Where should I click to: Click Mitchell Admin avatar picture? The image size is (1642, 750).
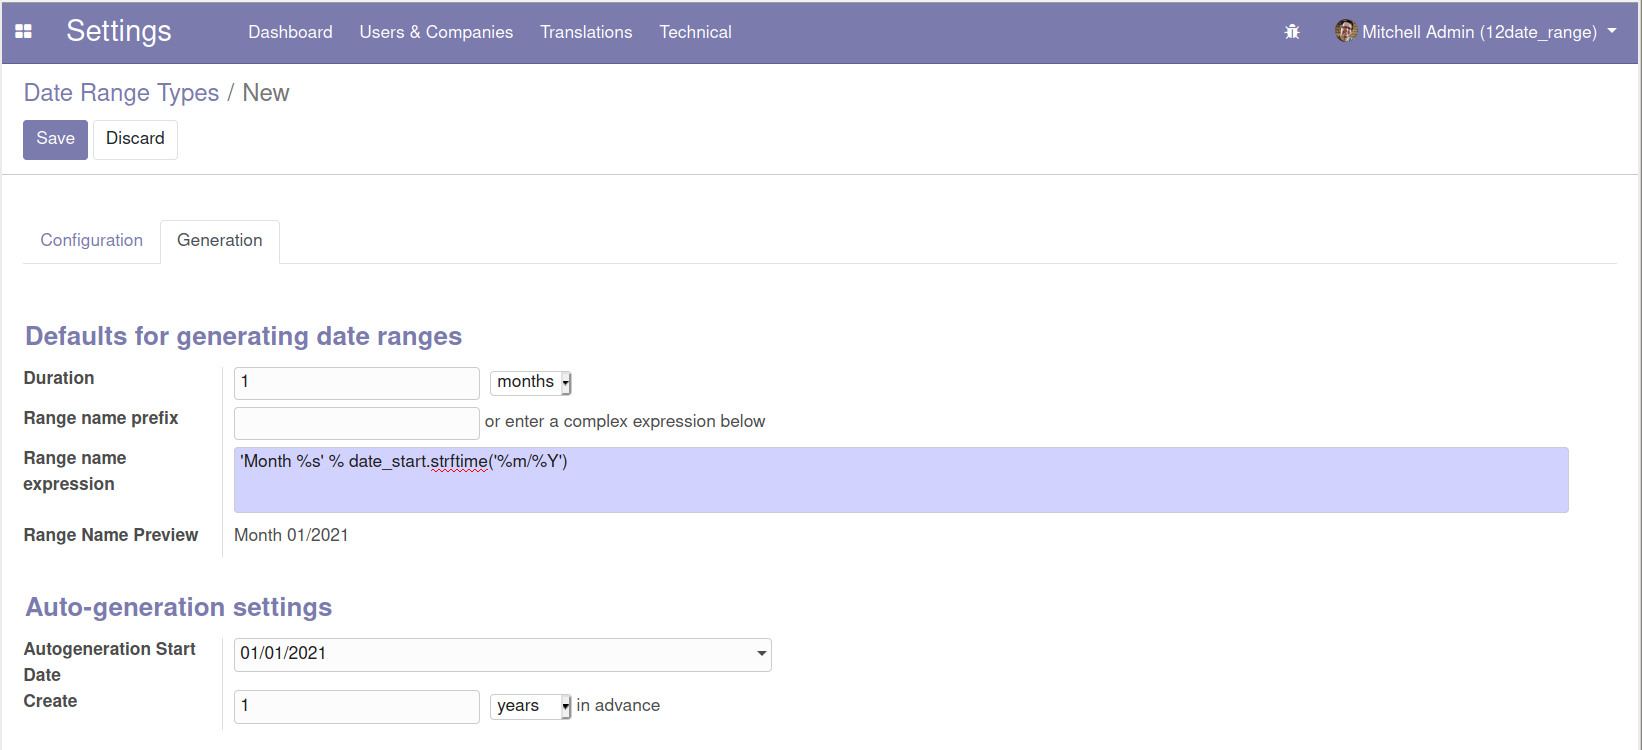coord(1345,31)
